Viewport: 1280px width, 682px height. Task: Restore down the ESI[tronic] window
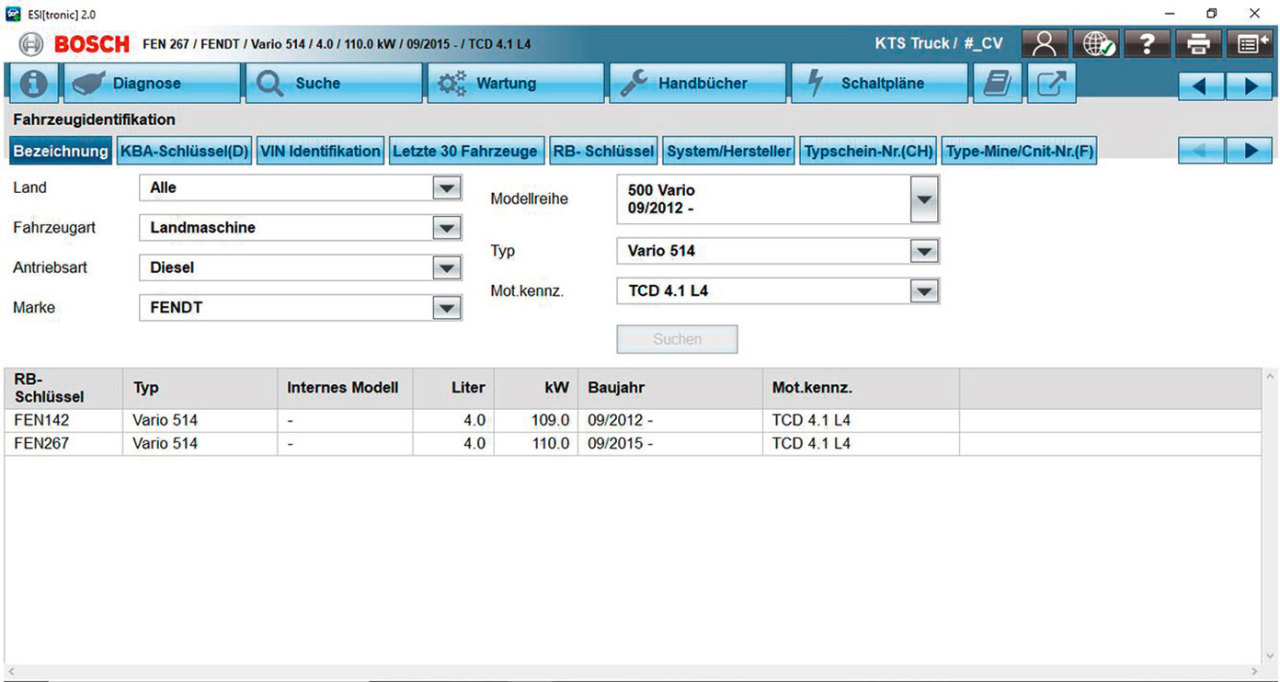(1212, 12)
